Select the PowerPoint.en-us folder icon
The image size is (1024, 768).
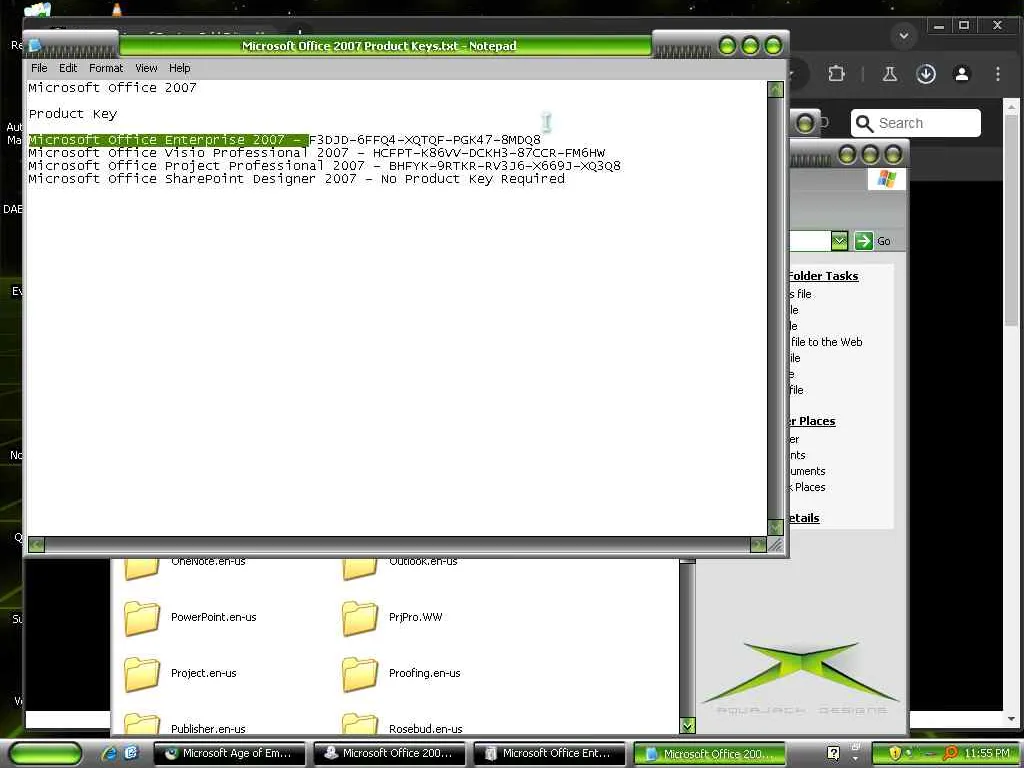pos(142,618)
